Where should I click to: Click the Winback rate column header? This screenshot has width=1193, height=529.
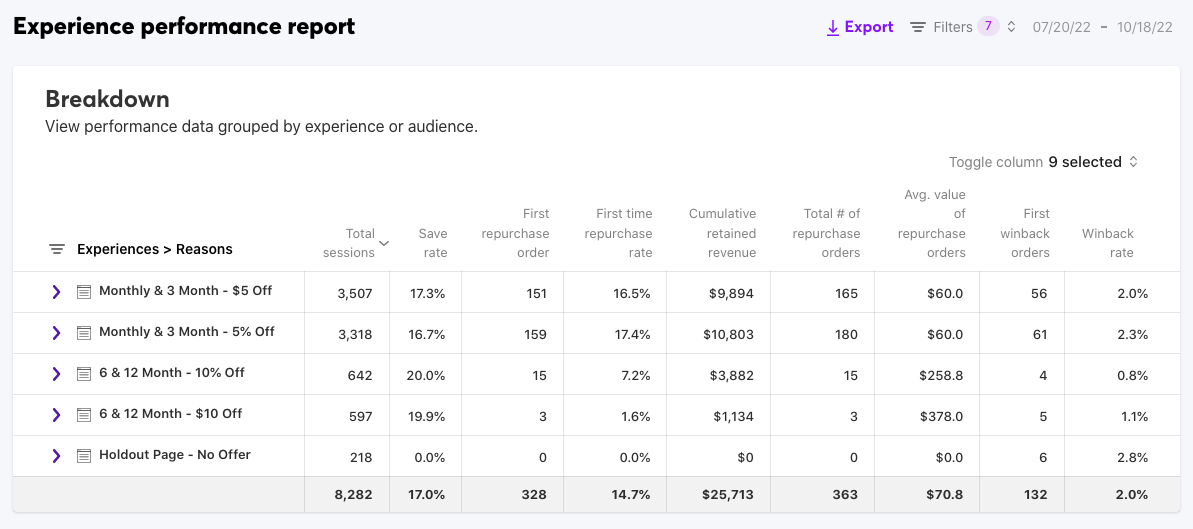pos(1107,243)
